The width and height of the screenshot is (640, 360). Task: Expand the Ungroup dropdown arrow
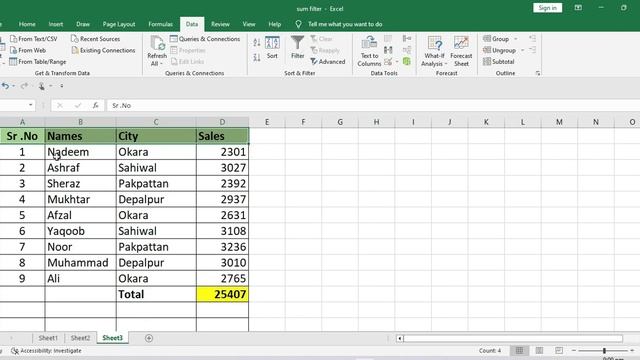pos(522,50)
